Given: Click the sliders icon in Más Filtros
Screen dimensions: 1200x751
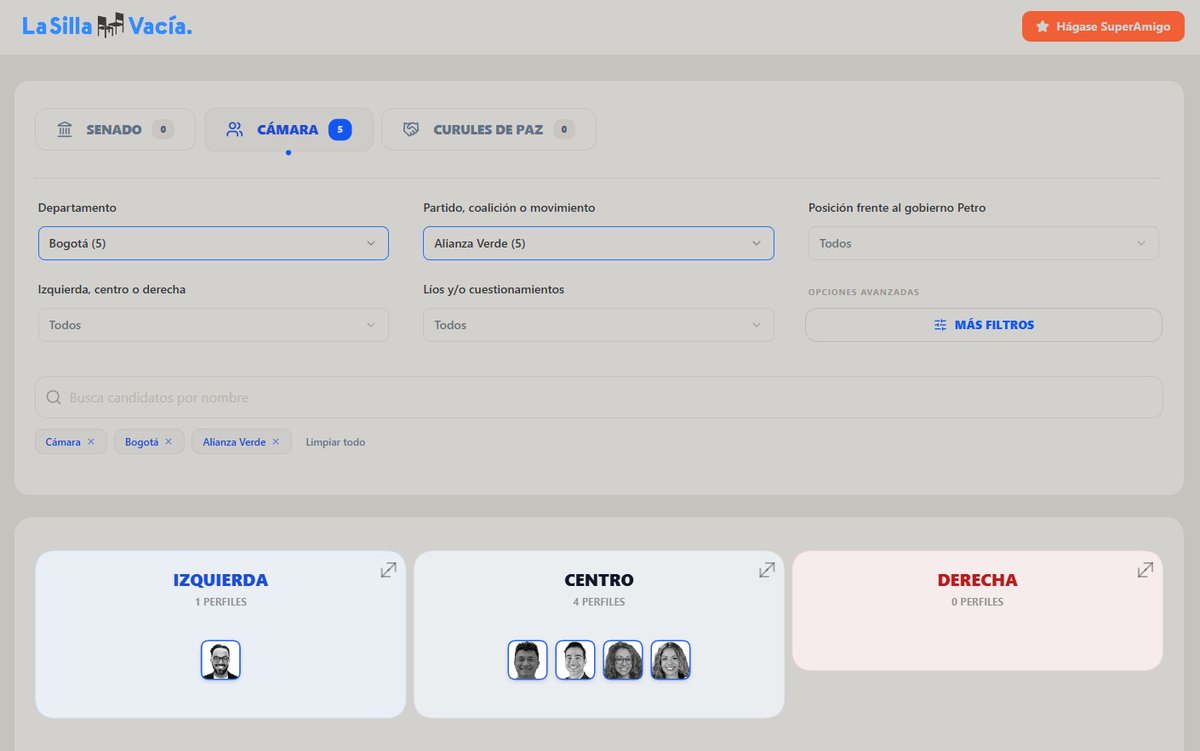Looking at the screenshot, I should [x=940, y=325].
